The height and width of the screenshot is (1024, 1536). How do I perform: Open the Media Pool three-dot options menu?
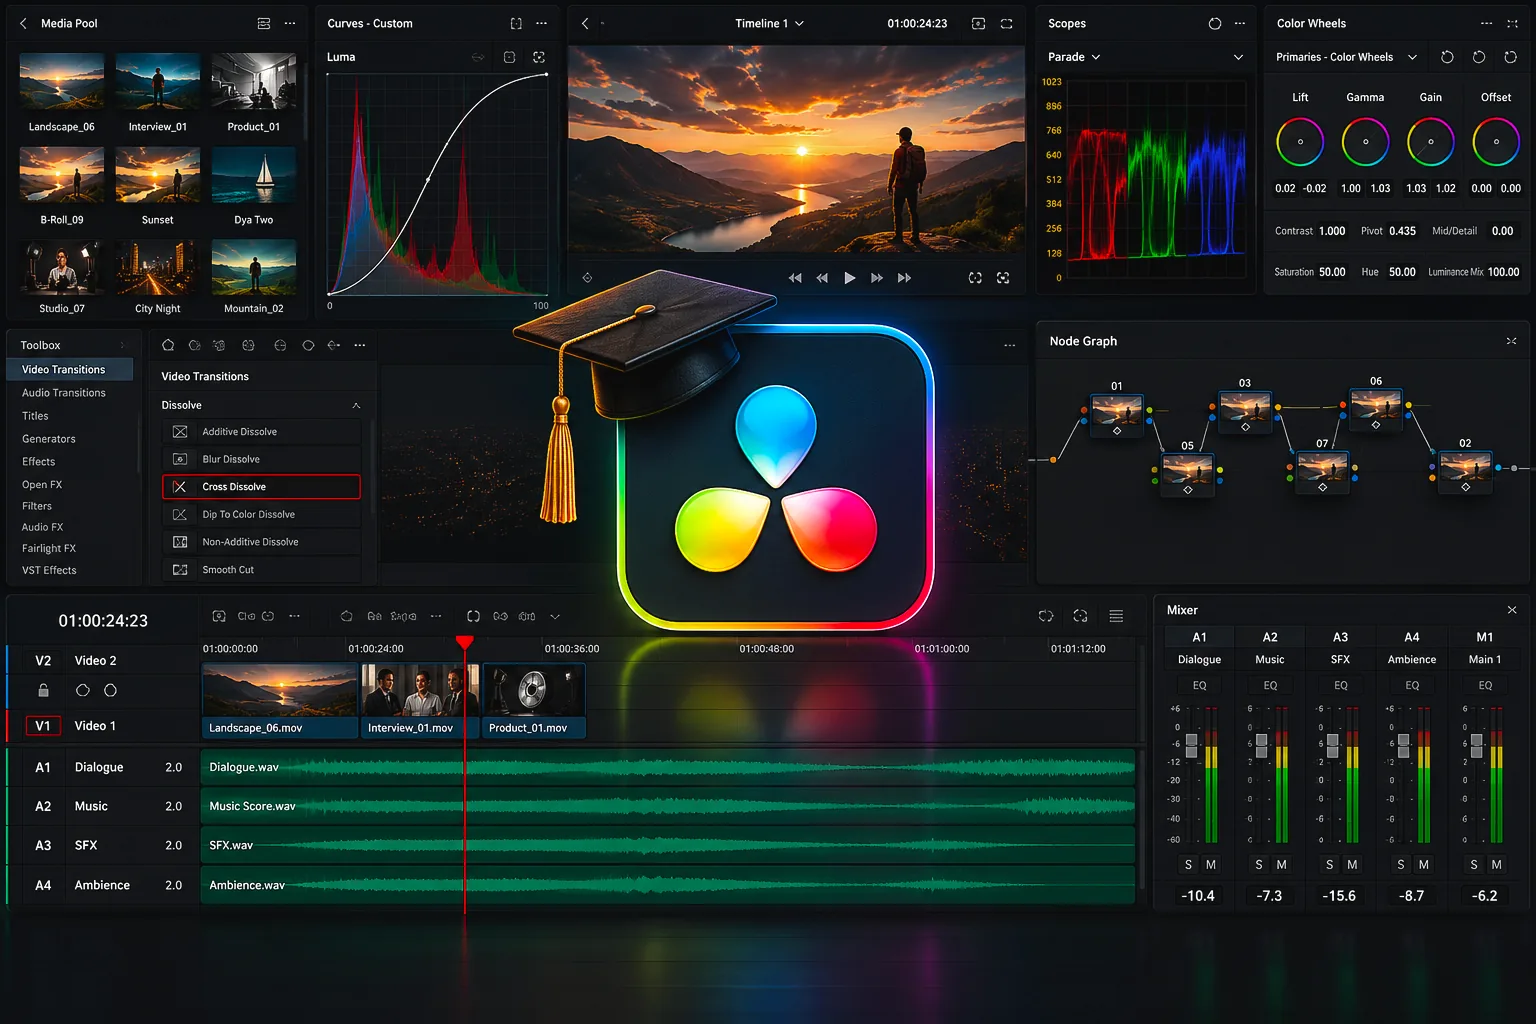pyautogui.click(x=290, y=23)
